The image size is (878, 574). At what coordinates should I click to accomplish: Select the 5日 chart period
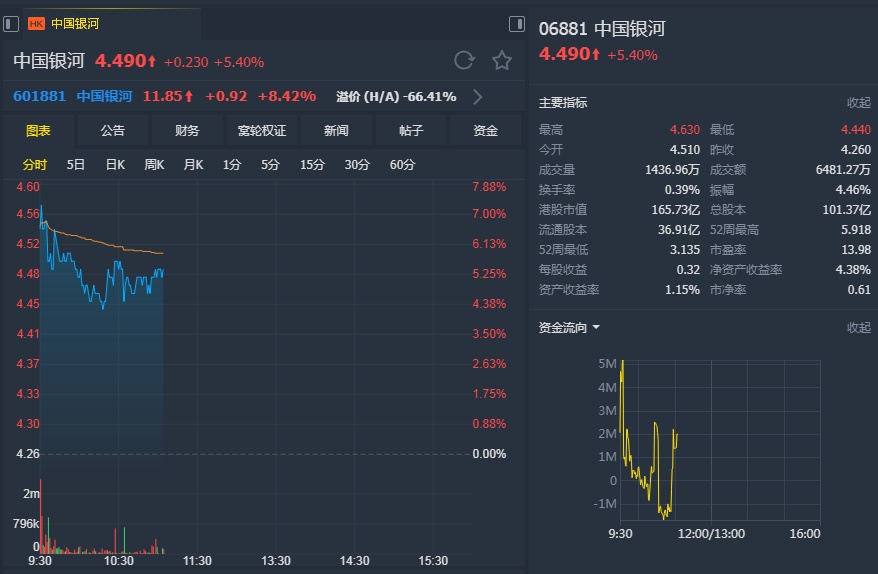click(76, 165)
